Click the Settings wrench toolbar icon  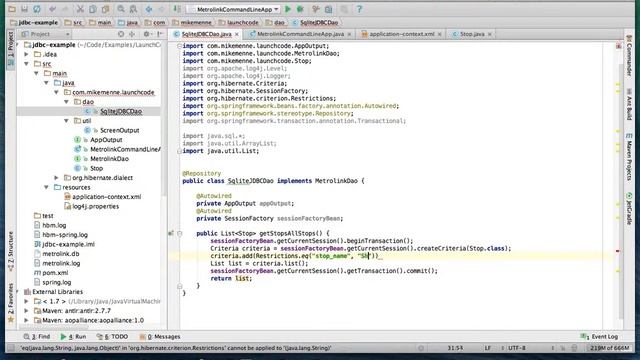click(316, 9)
